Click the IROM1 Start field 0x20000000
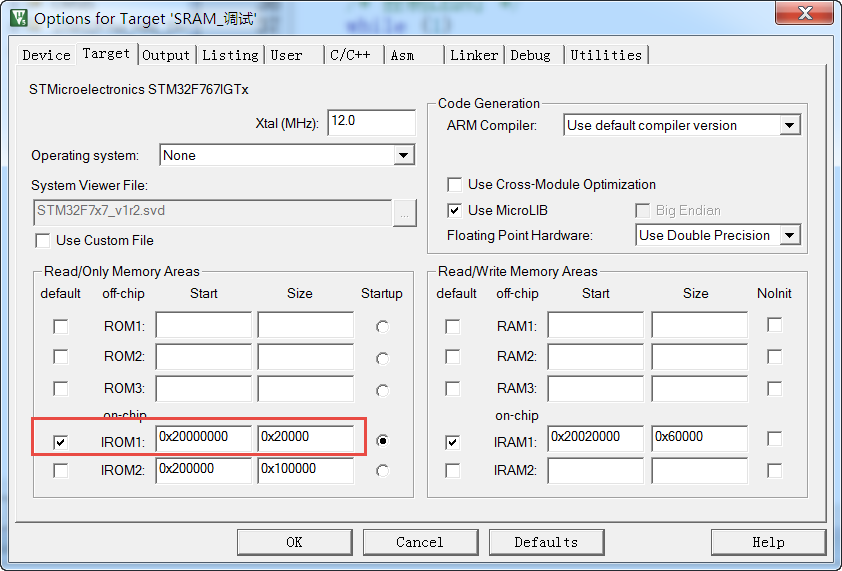This screenshot has width=842, height=571. 204,438
